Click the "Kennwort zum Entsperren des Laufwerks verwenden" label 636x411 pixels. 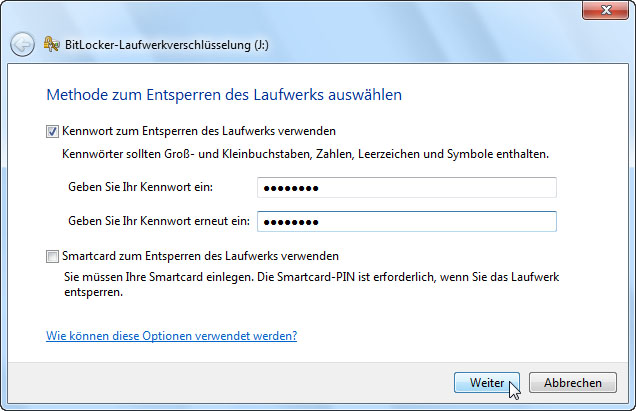coord(198,131)
